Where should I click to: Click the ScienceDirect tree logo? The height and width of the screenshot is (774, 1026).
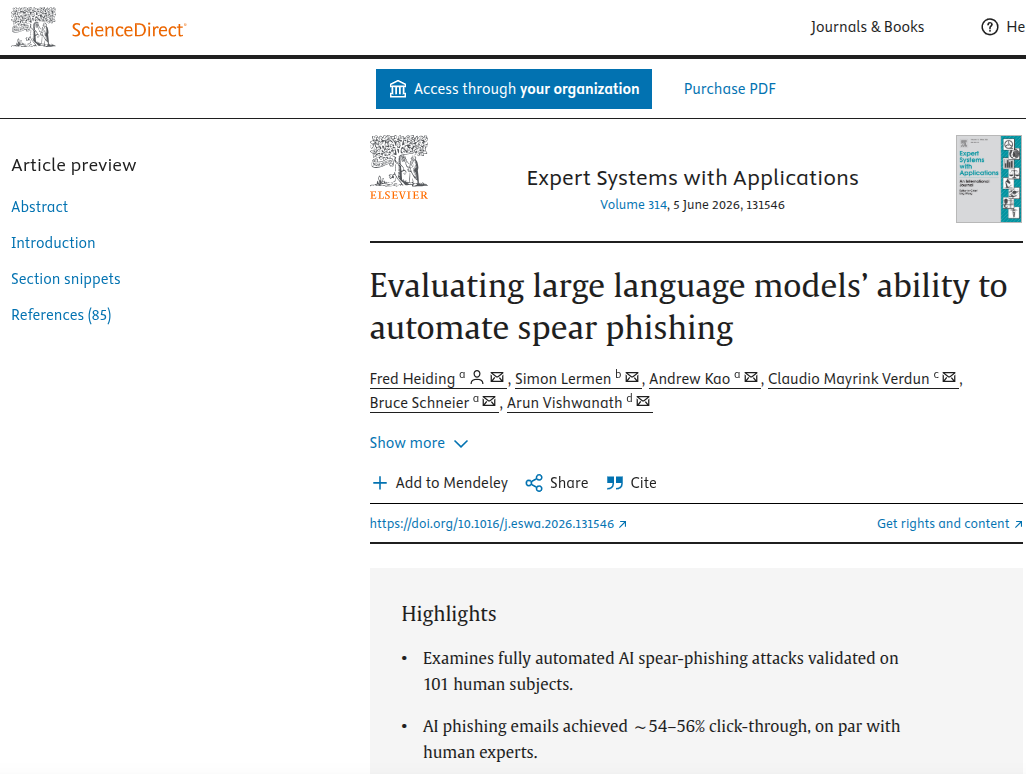(x=34, y=28)
